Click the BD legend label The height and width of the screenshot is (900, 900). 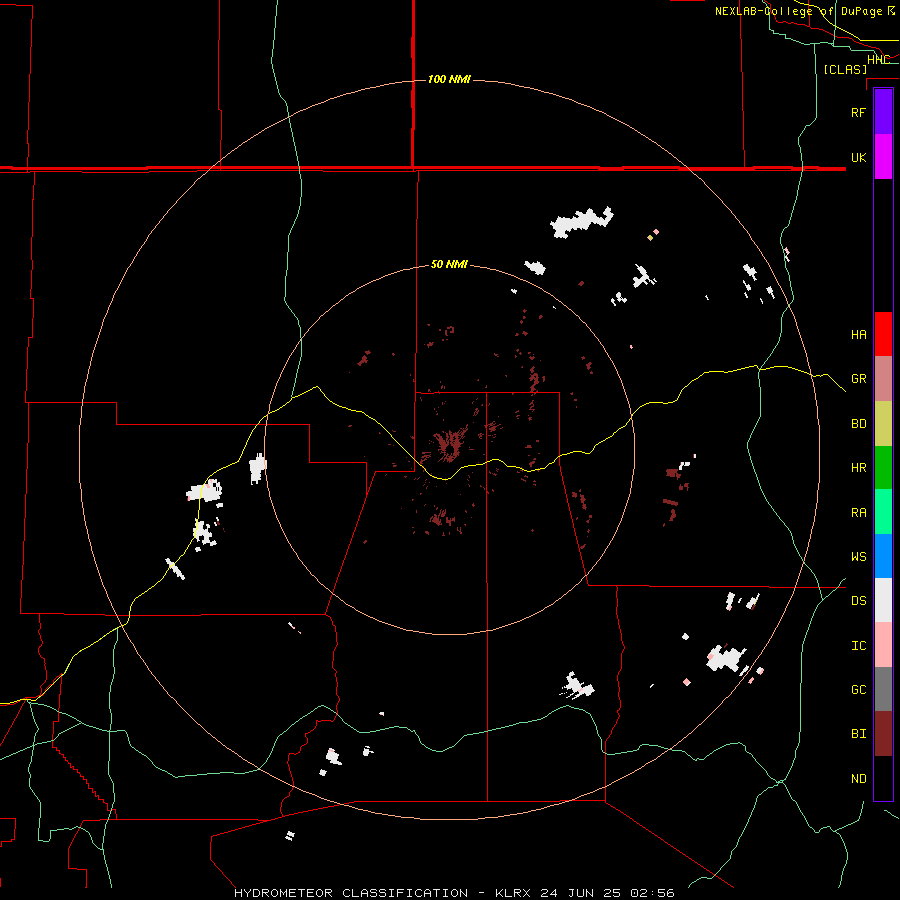pos(858,424)
